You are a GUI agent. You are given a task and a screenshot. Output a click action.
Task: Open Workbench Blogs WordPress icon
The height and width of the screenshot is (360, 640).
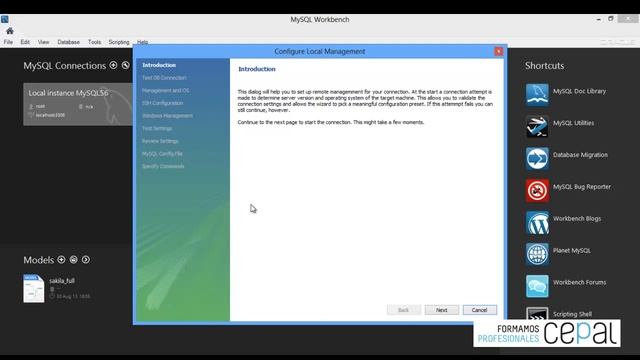point(537,222)
